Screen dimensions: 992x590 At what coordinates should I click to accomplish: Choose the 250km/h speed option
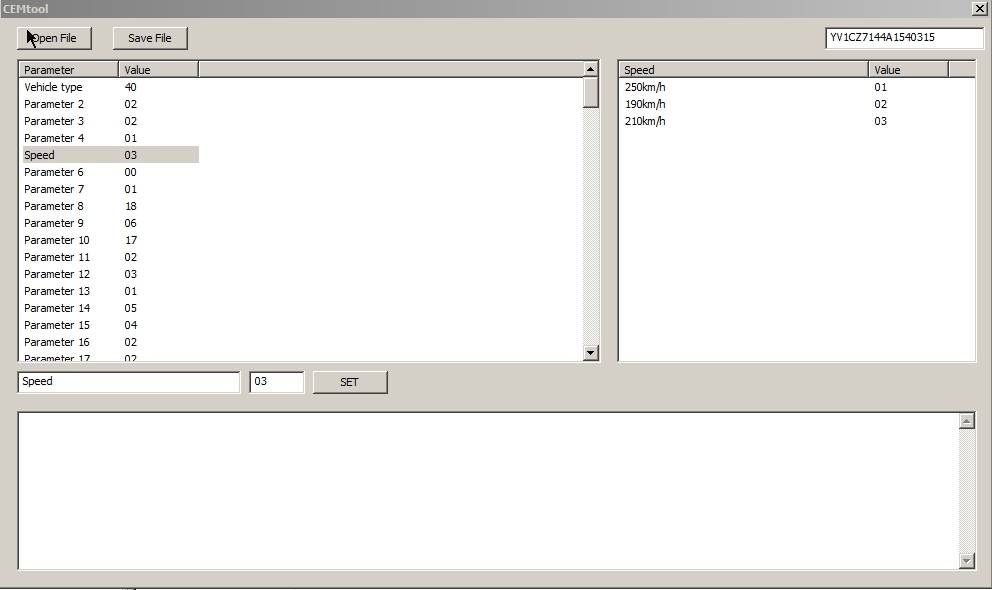(644, 87)
